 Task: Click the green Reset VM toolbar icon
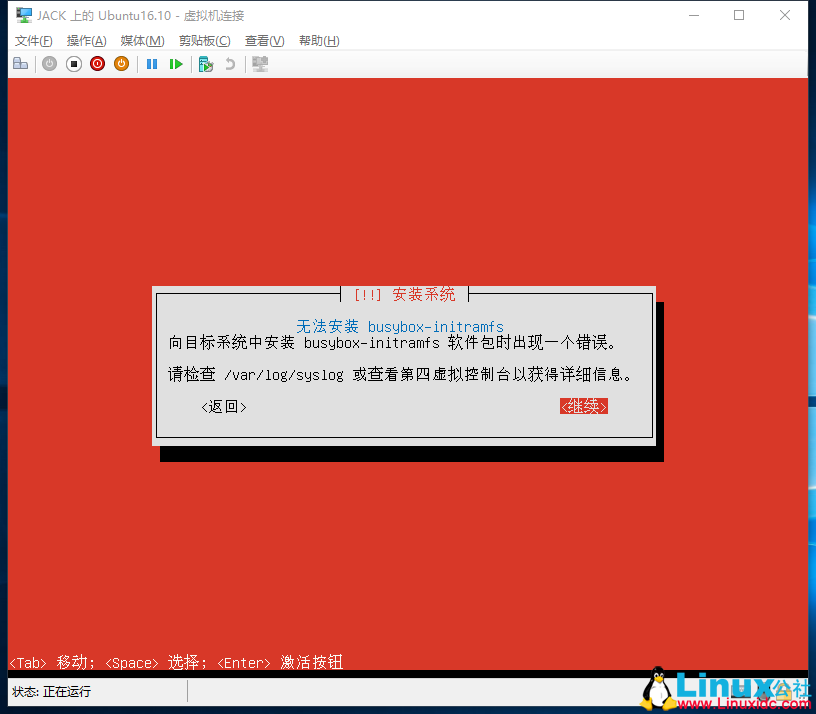(176, 63)
